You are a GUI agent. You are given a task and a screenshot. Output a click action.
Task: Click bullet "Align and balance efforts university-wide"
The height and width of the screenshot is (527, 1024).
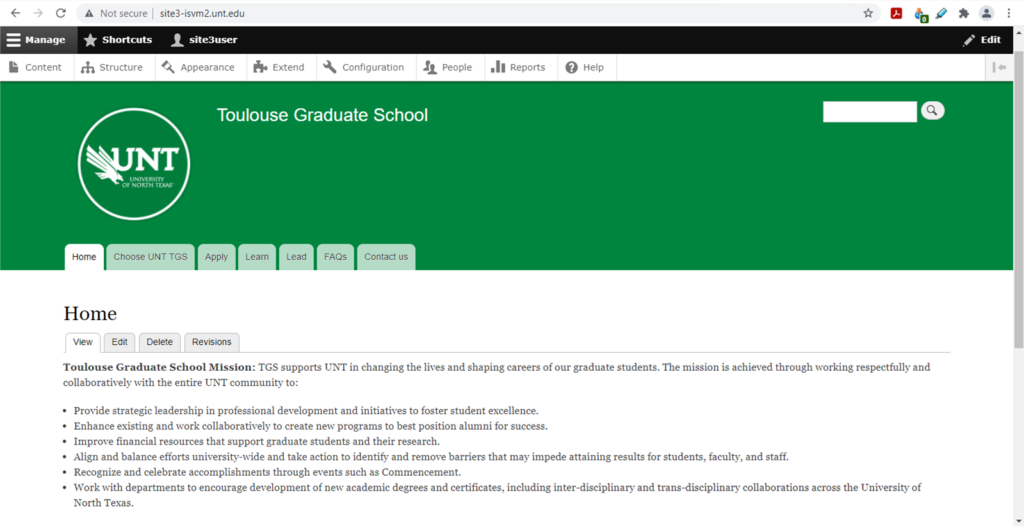[431, 457]
